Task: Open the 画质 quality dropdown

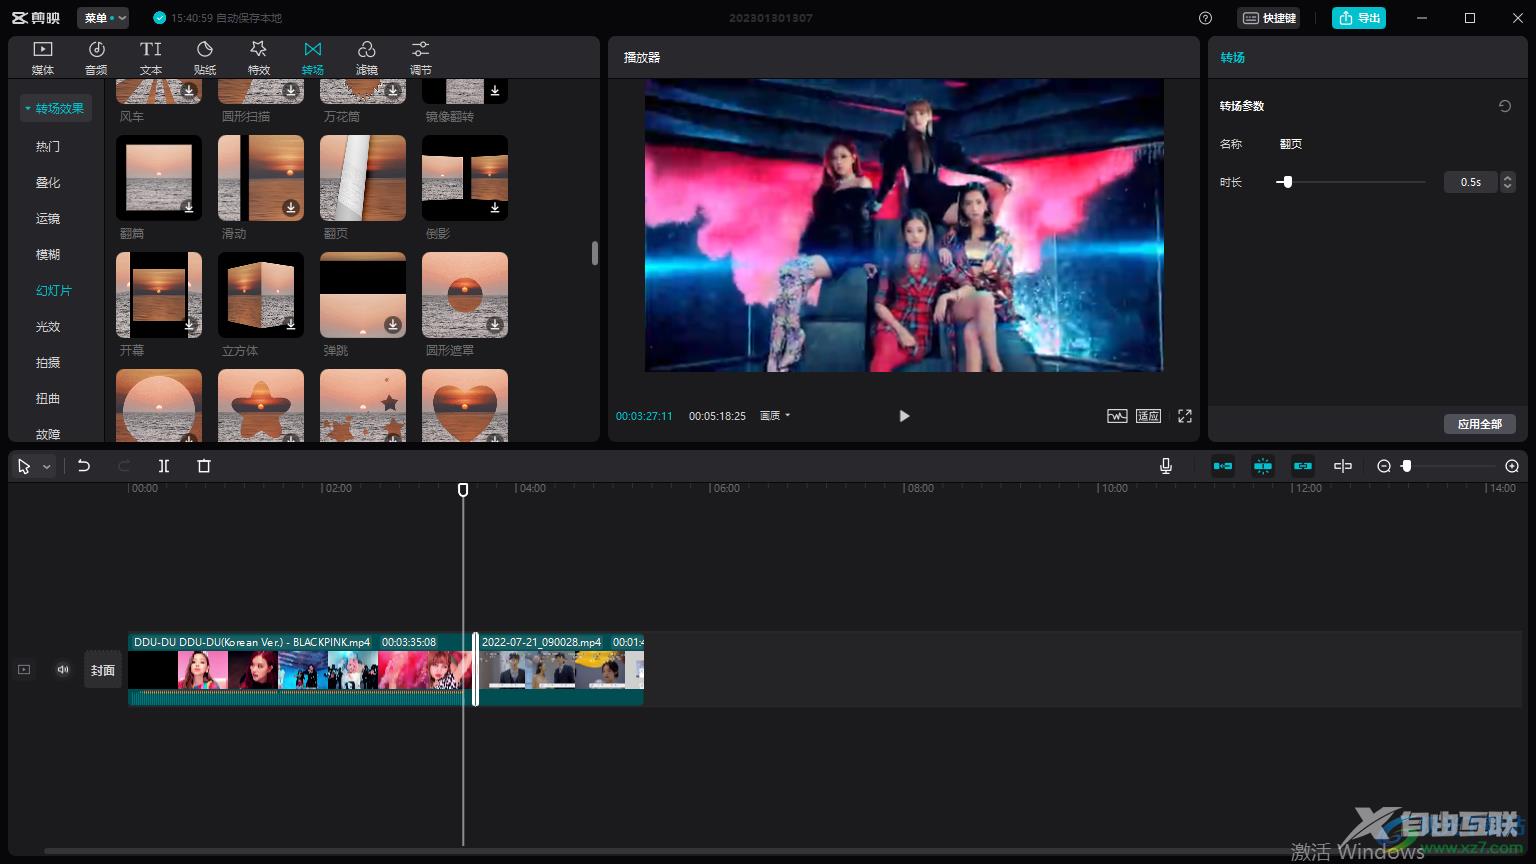Action: [775, 416]
